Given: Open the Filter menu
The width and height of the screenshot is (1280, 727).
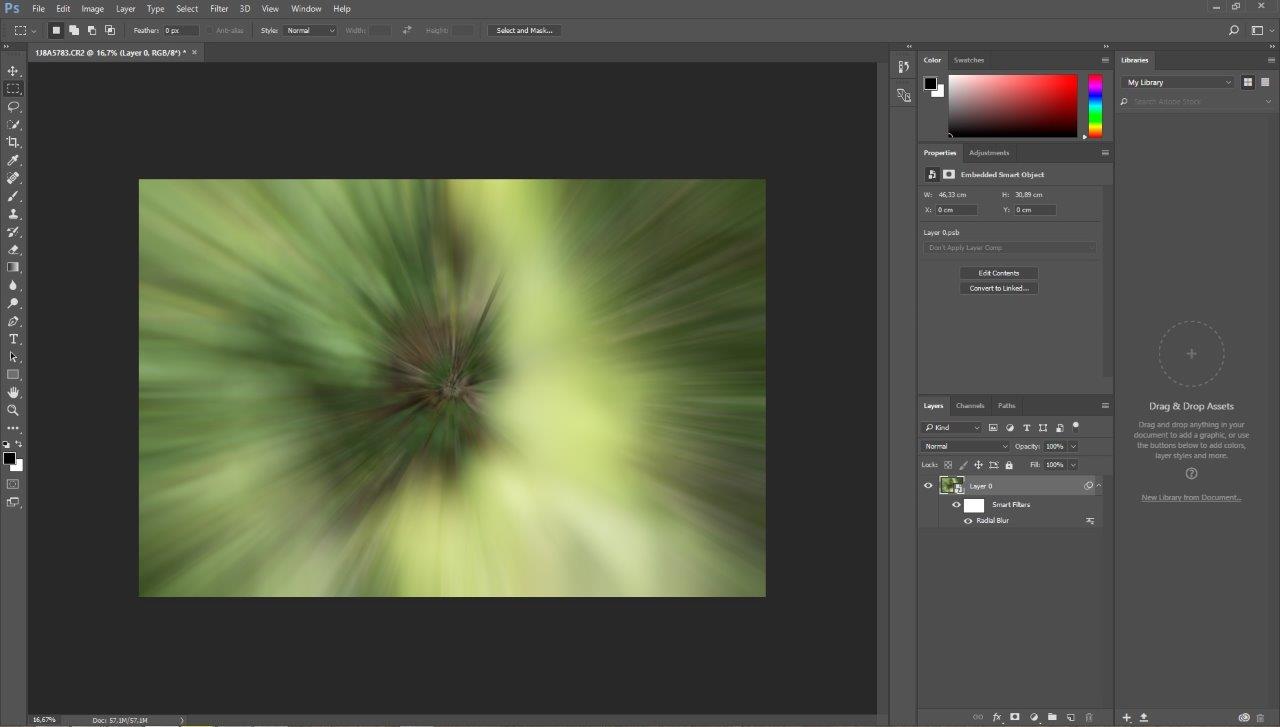Looking at the screenshot, I should tap(219, 9).
